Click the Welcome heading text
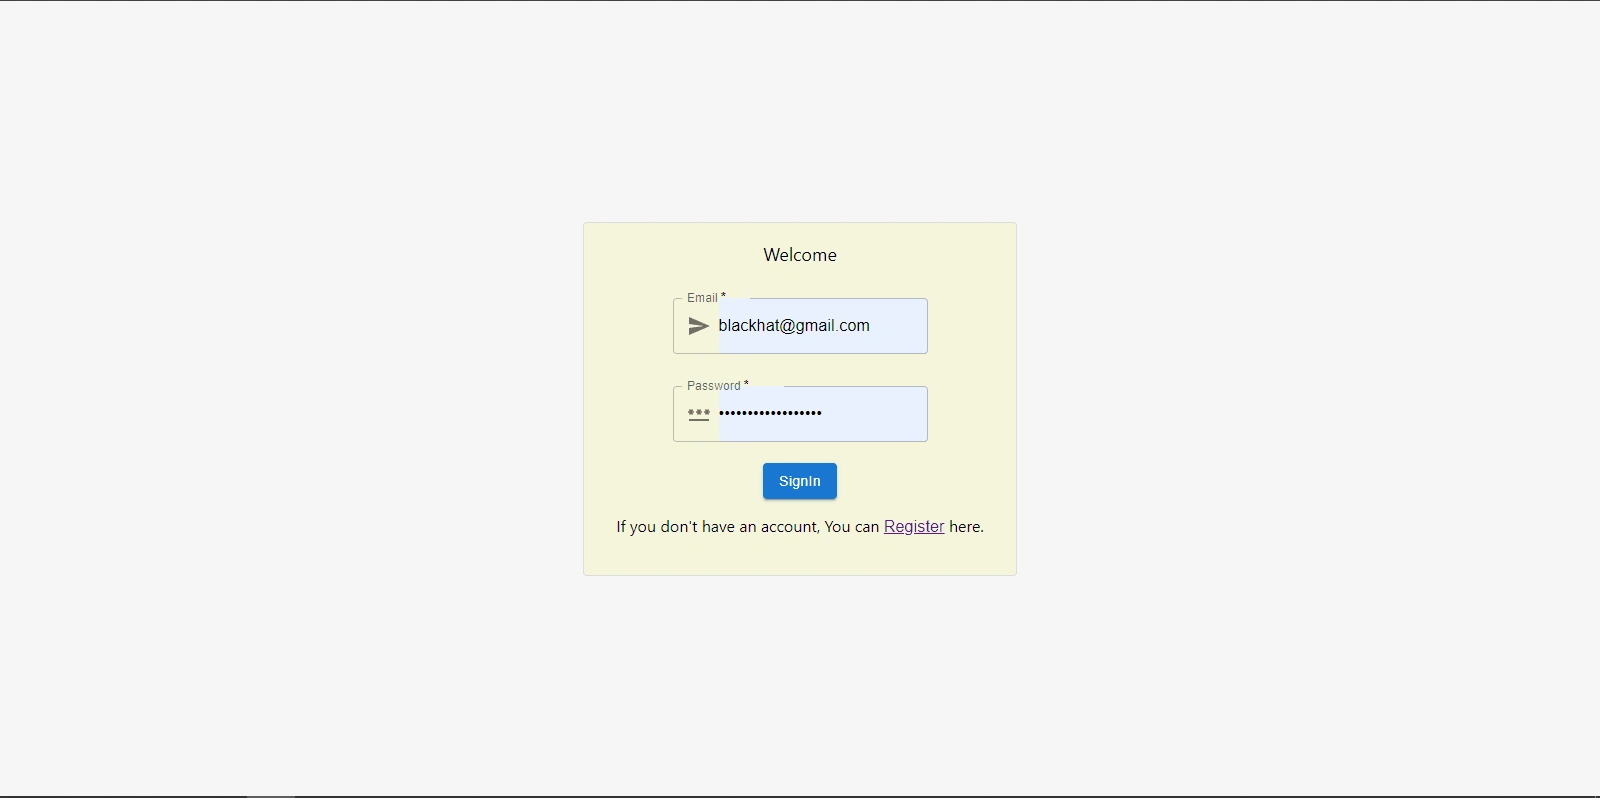Viewport: 1600px width, 804px height. [x=800, y=255]
